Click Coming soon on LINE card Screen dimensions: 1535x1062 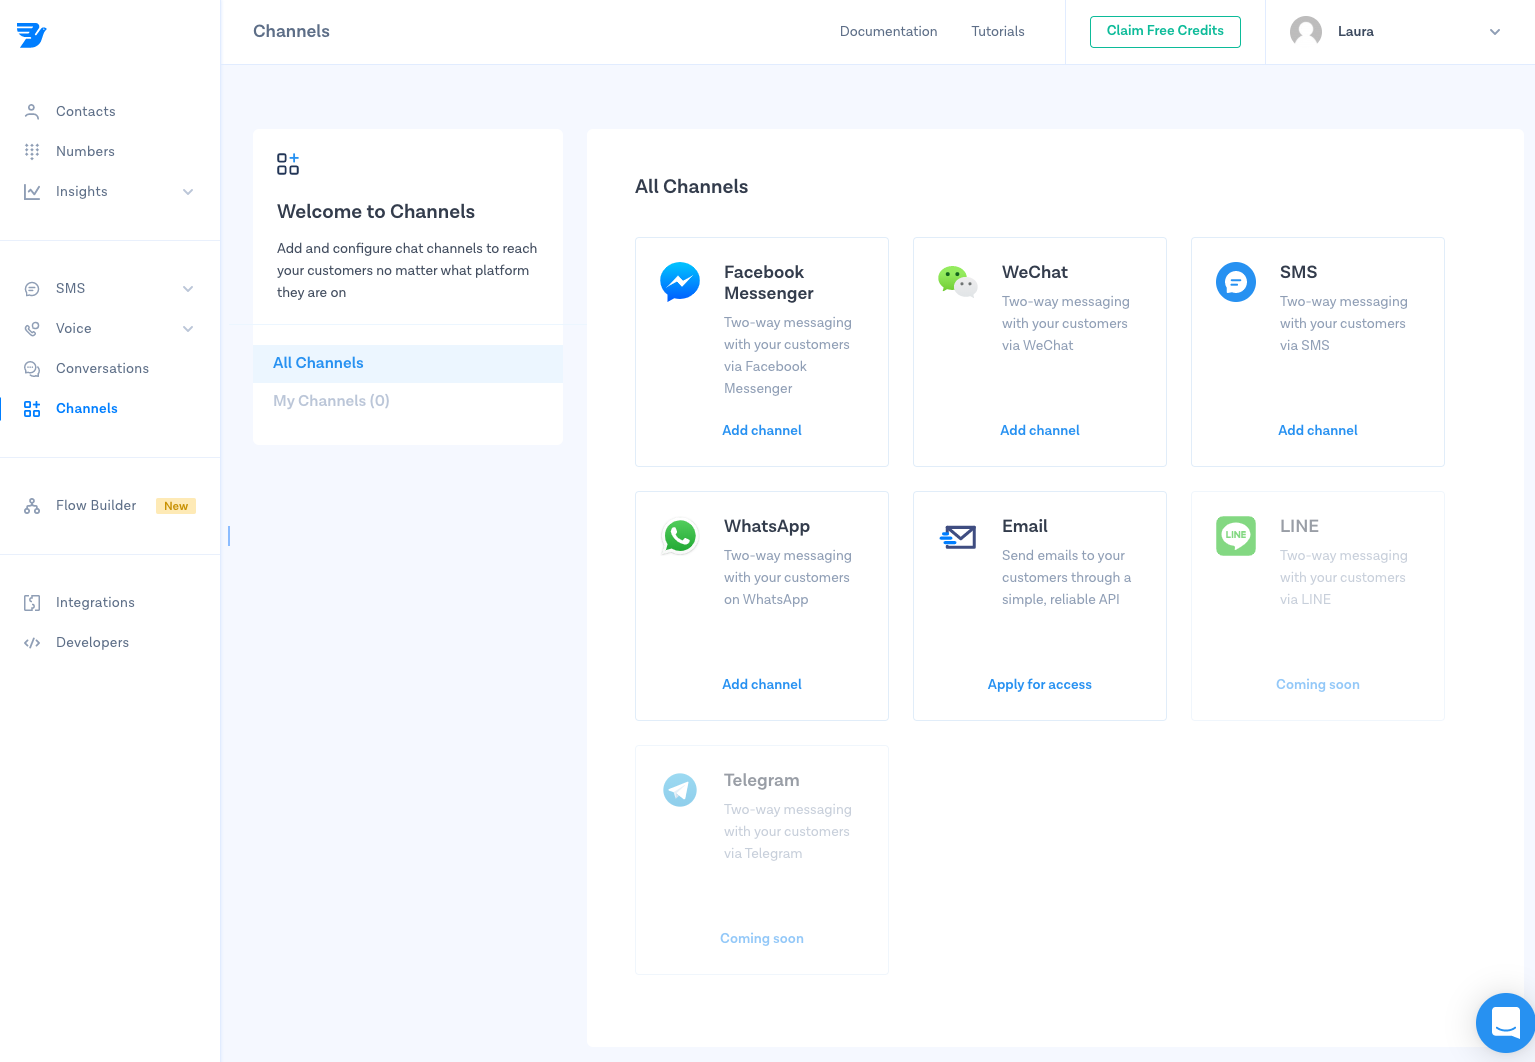(x=1318, y=684)
